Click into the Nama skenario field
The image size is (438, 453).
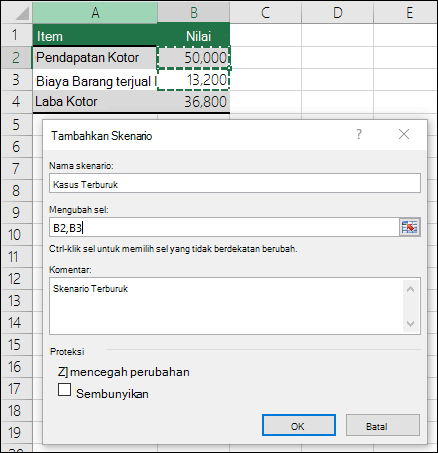[235, 183]
